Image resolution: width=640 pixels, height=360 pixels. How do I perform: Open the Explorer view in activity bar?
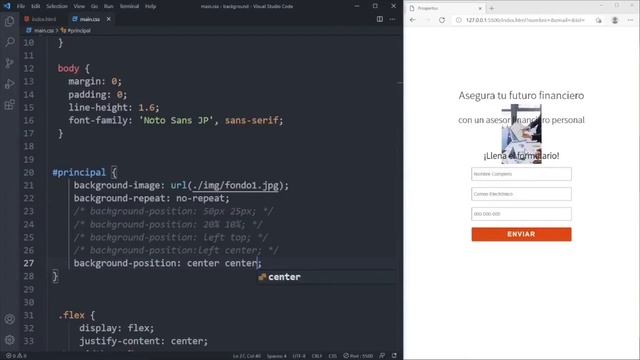click(x=9, y=21)
